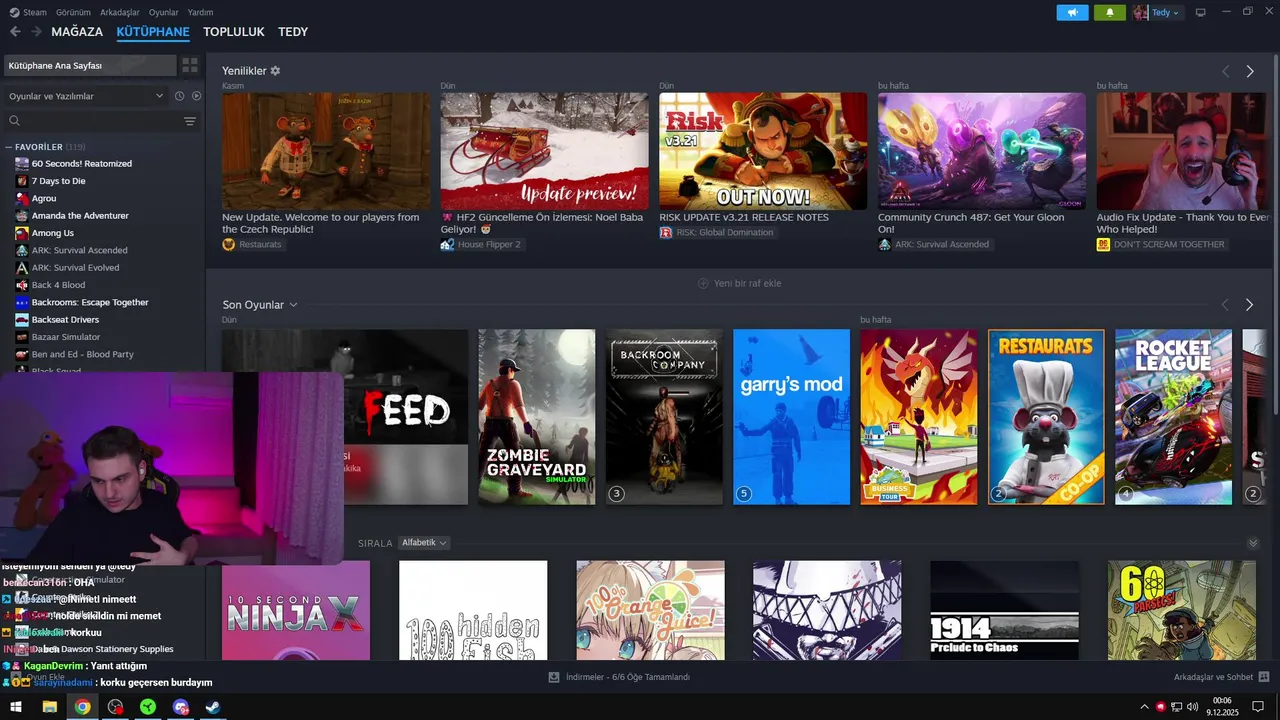The height and width of the screenshot is (720, 1280).
Task: Open the Yenilikler settings gear
Action: tap(275, 71)
